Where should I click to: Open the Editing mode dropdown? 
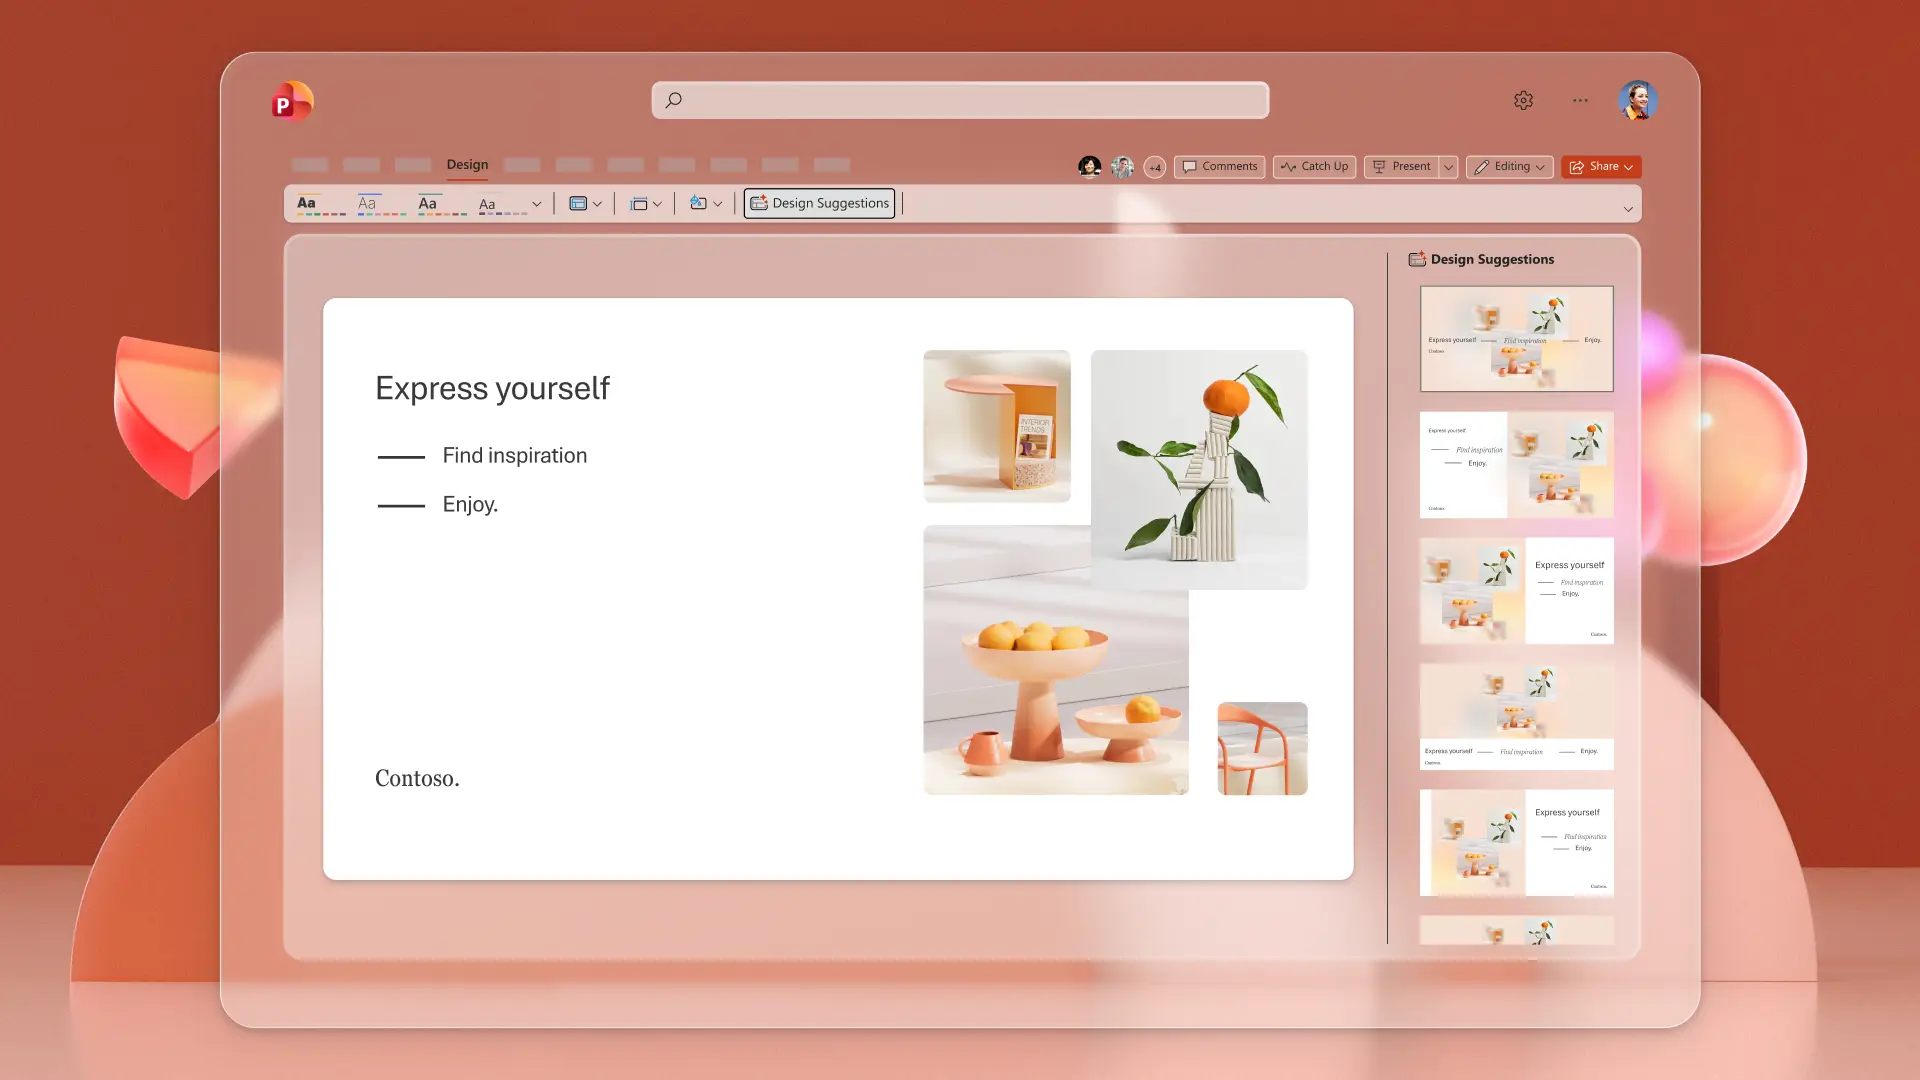coord(1540,166)
